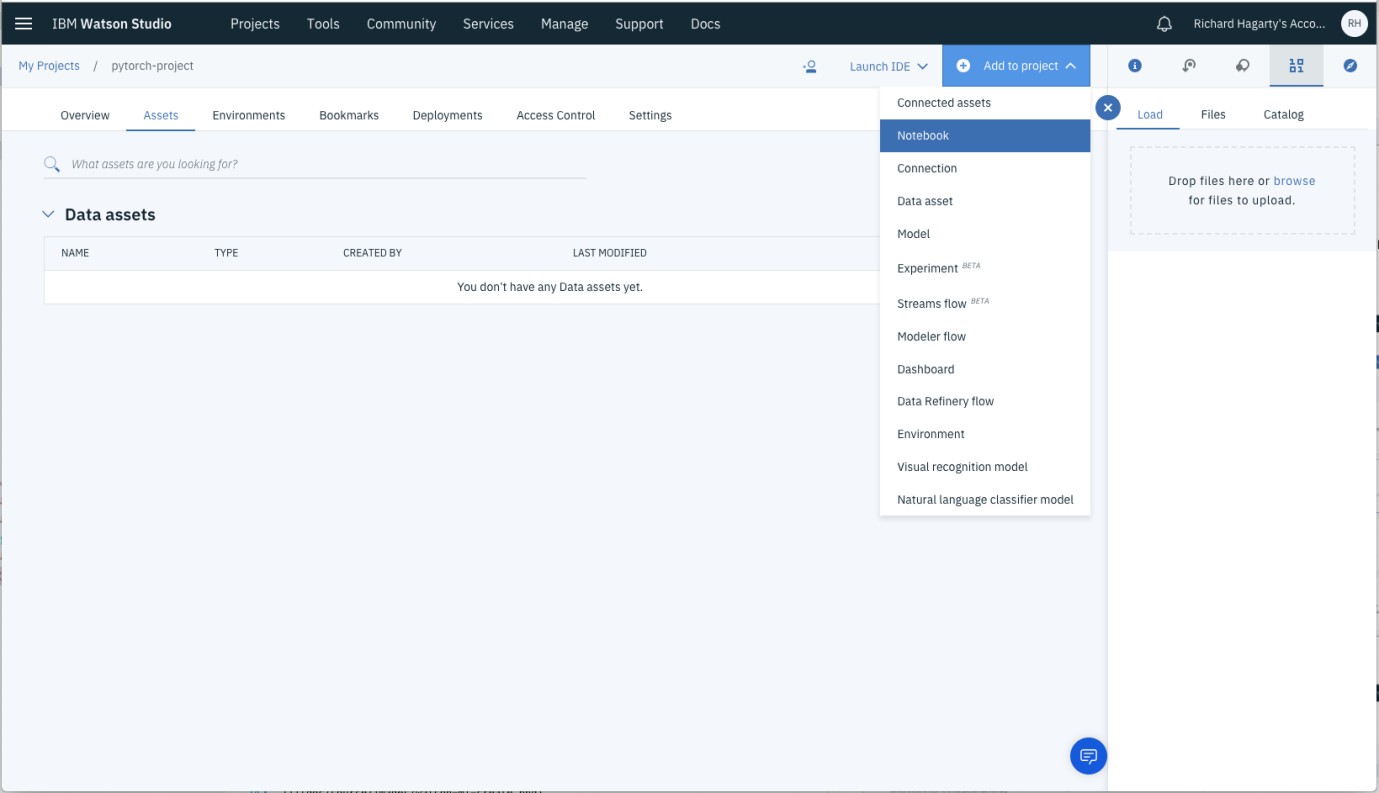Navigate back via My Projects breadcrumb
This screenshot has height=793, width=1379.
point(49,64)
